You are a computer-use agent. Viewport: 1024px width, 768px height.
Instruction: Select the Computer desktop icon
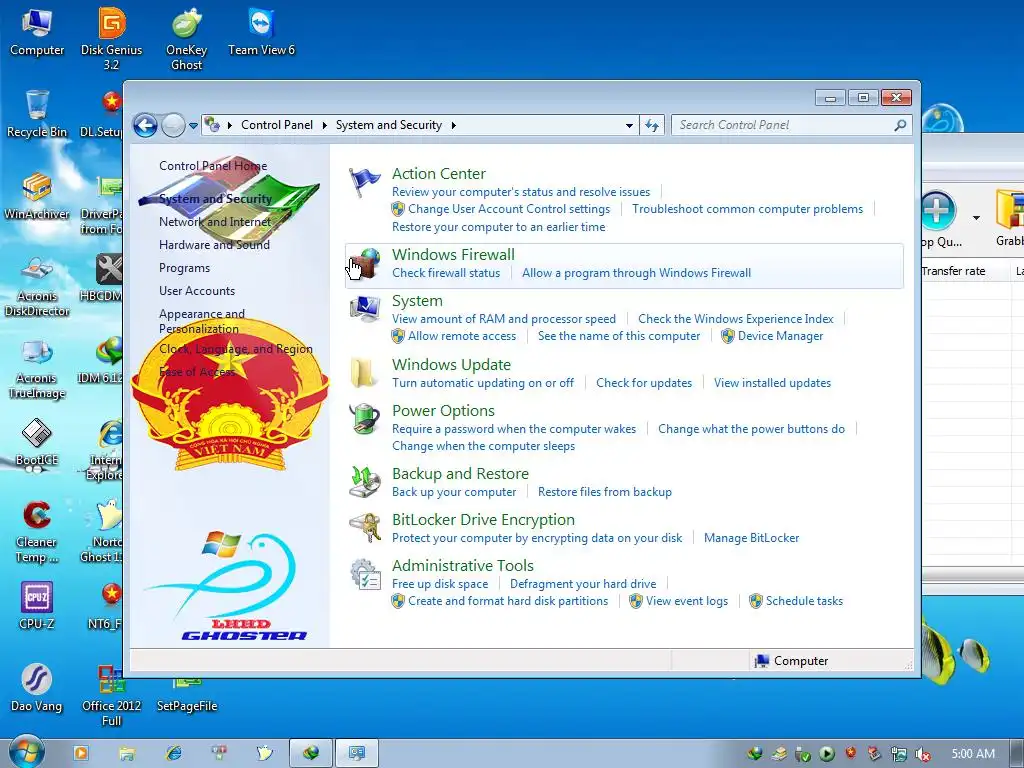point(37,31)
